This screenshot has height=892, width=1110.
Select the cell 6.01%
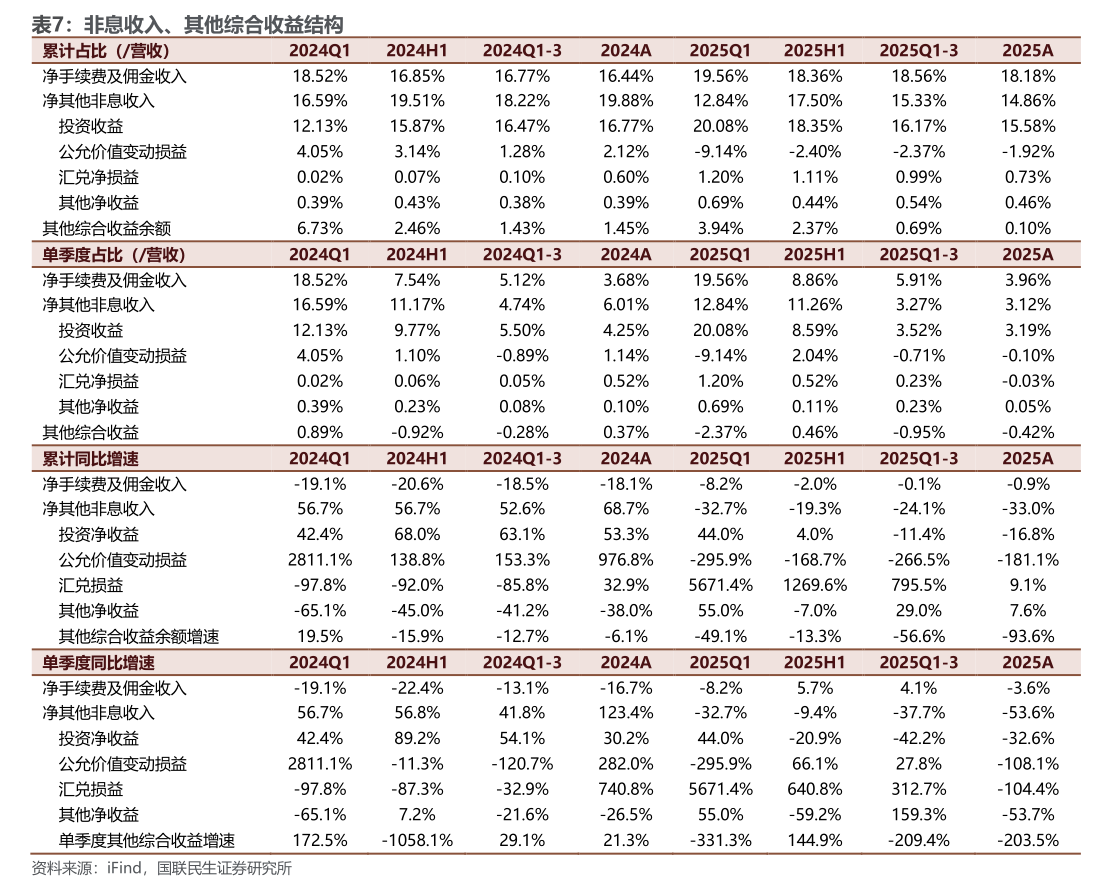626,305
